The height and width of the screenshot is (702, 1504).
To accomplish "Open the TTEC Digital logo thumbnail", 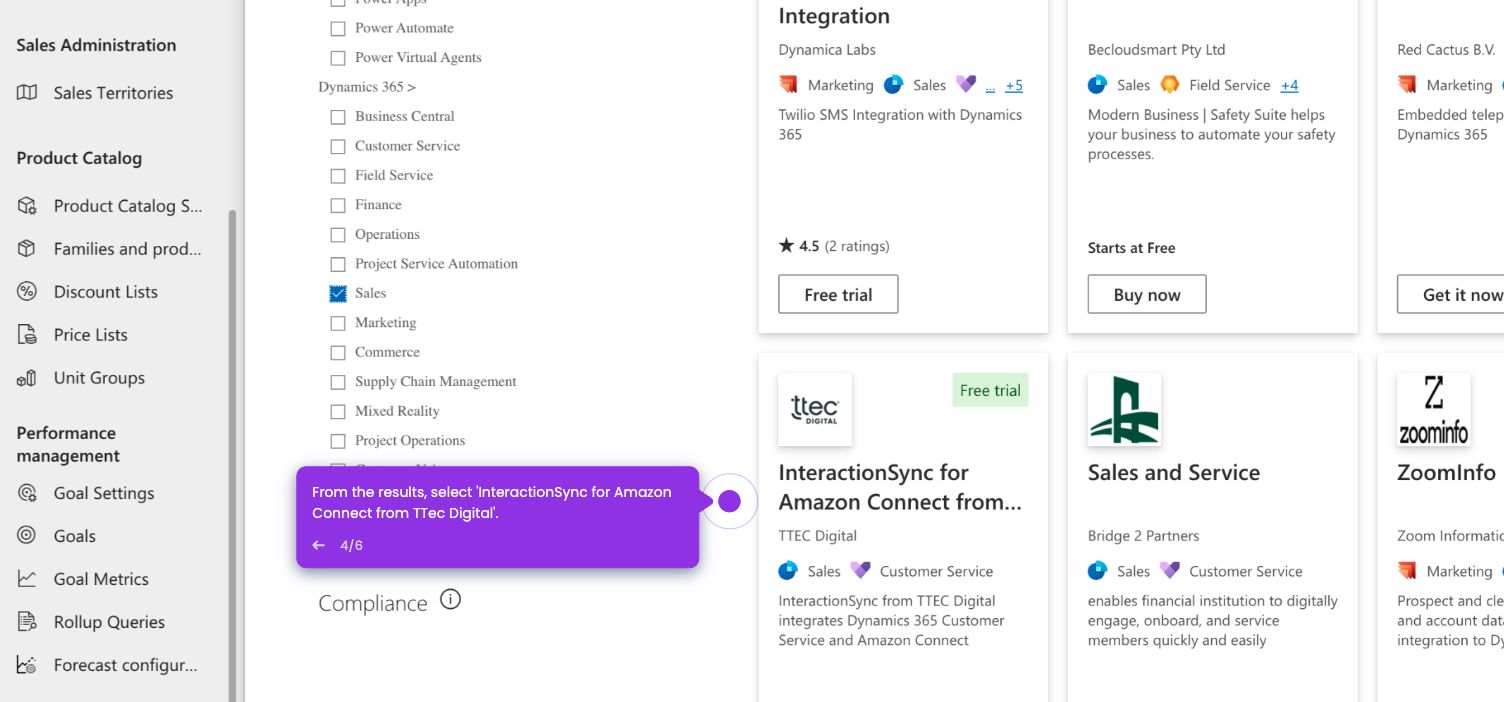I will pyautogui.click(x=815, y=410).
